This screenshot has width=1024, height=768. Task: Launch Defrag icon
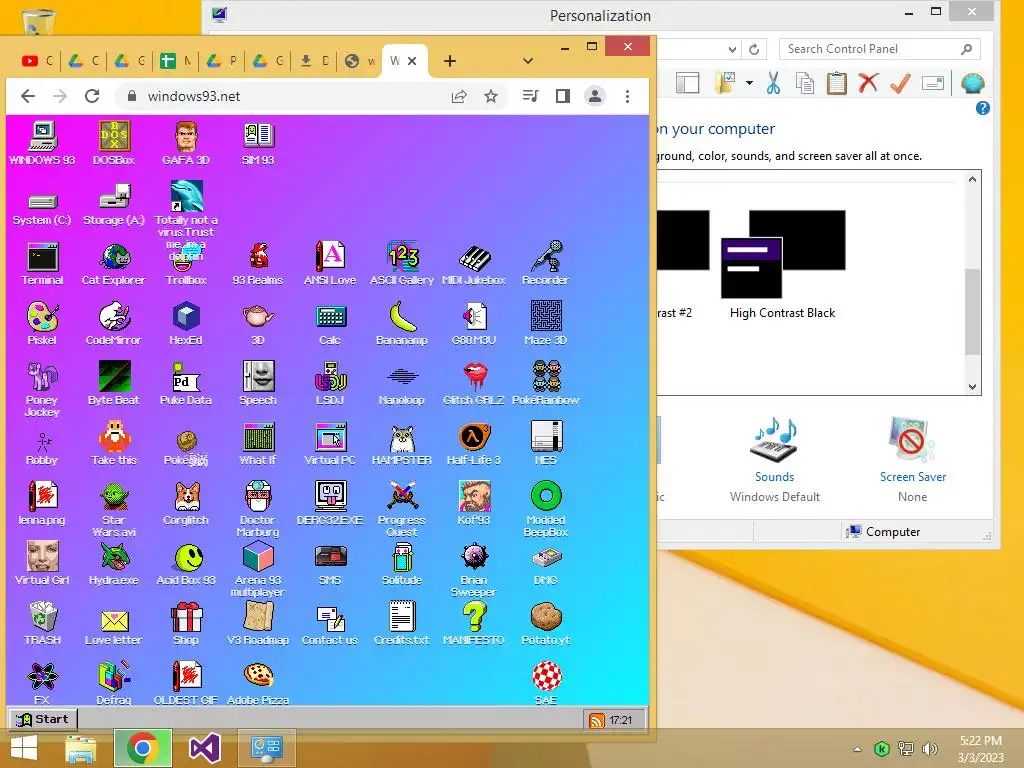[x=114, y=682]
